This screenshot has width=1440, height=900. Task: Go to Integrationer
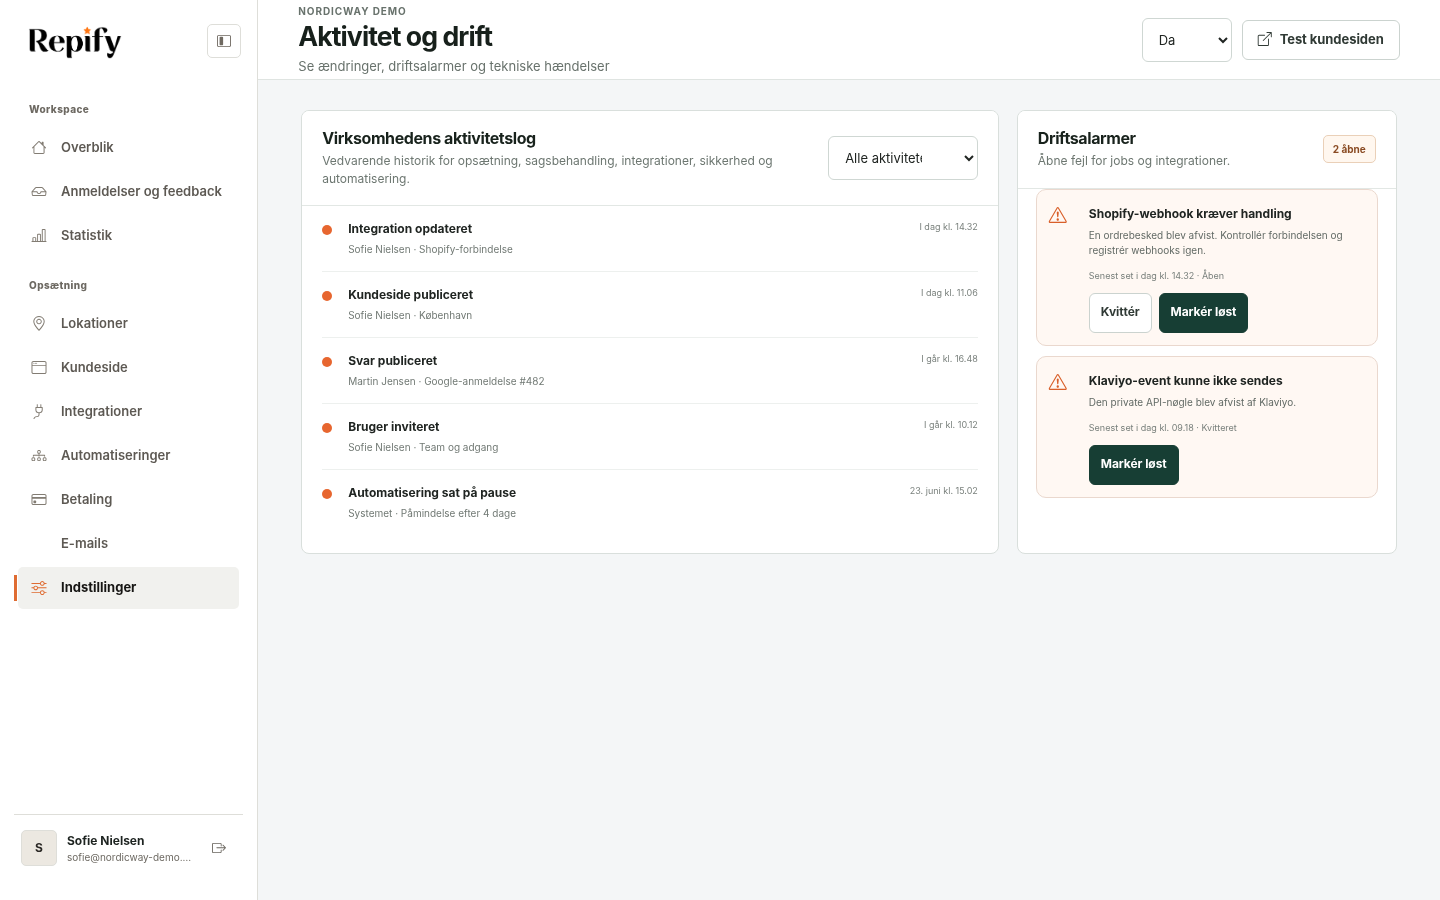pos(128,411)
